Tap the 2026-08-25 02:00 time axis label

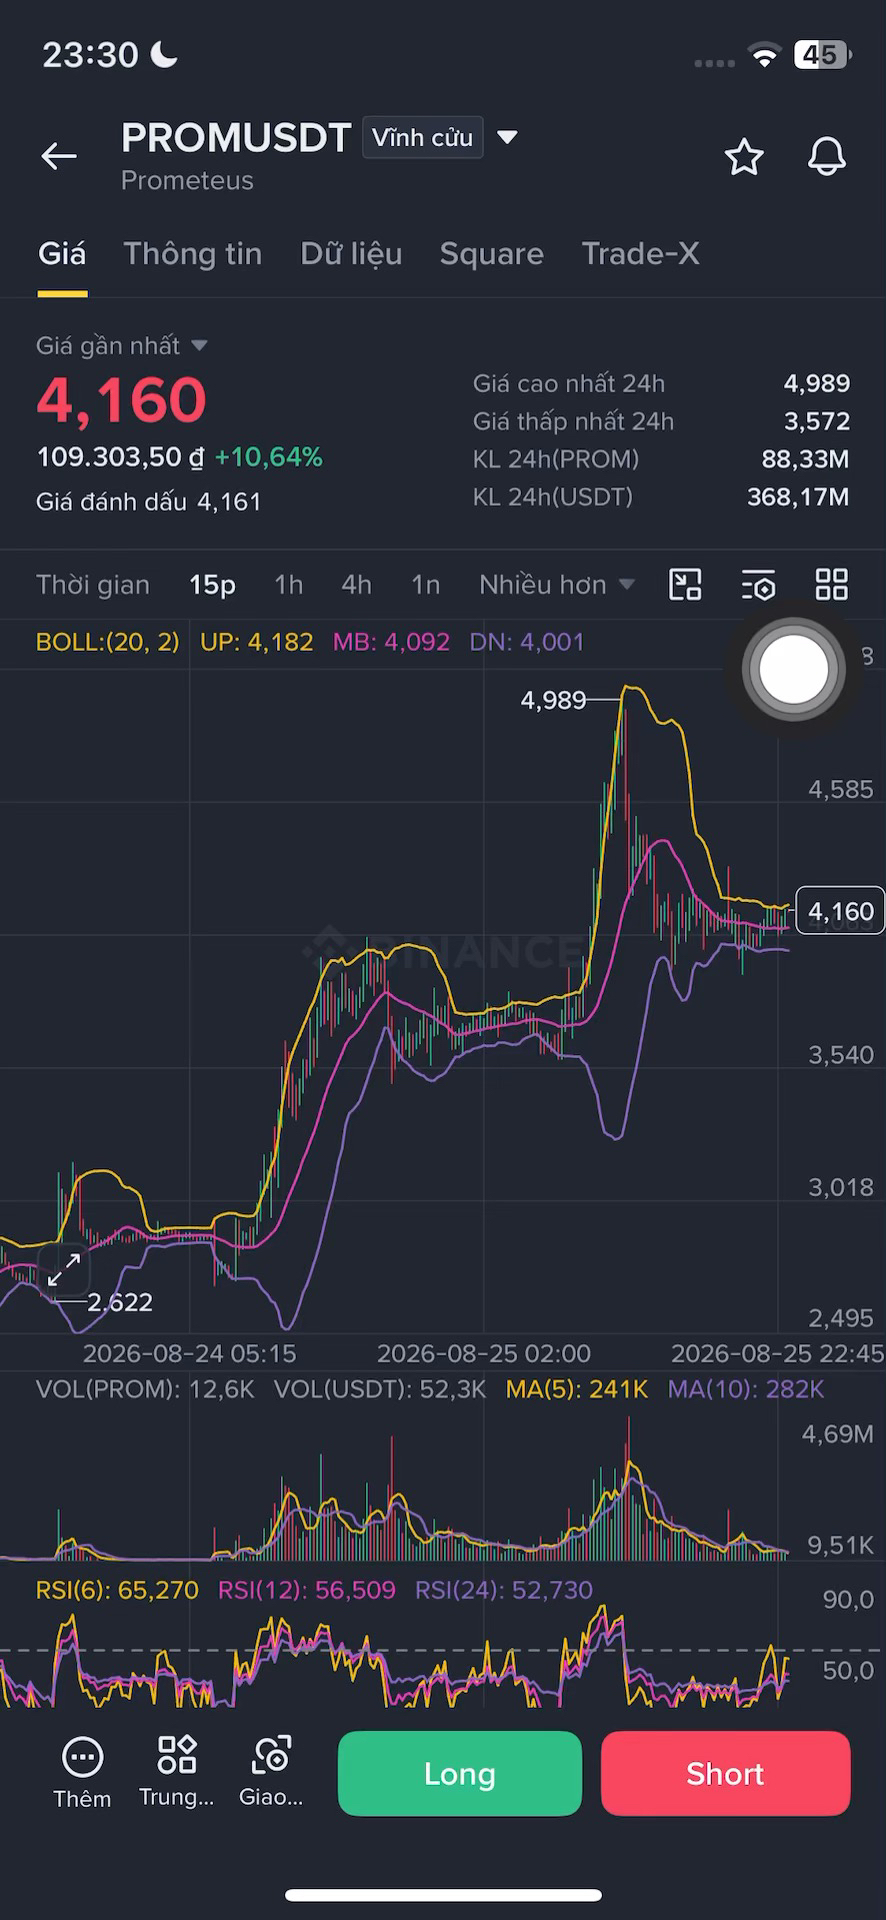point(484,1354)
